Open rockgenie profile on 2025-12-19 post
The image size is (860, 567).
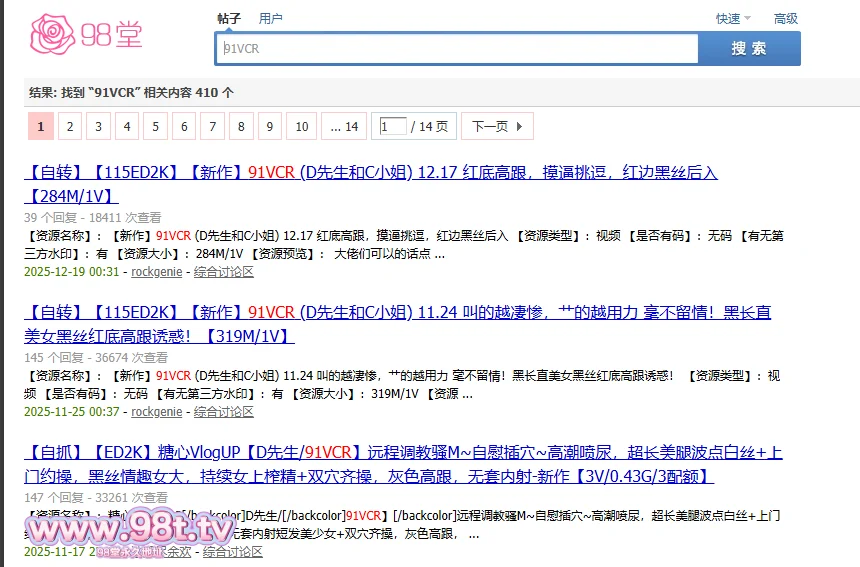click(x=156, y=272)
